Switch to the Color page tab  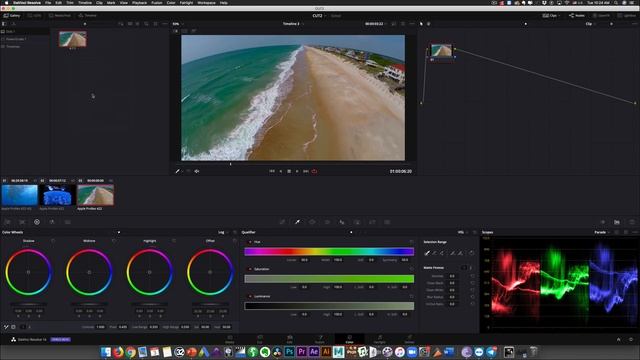[349, 339]
